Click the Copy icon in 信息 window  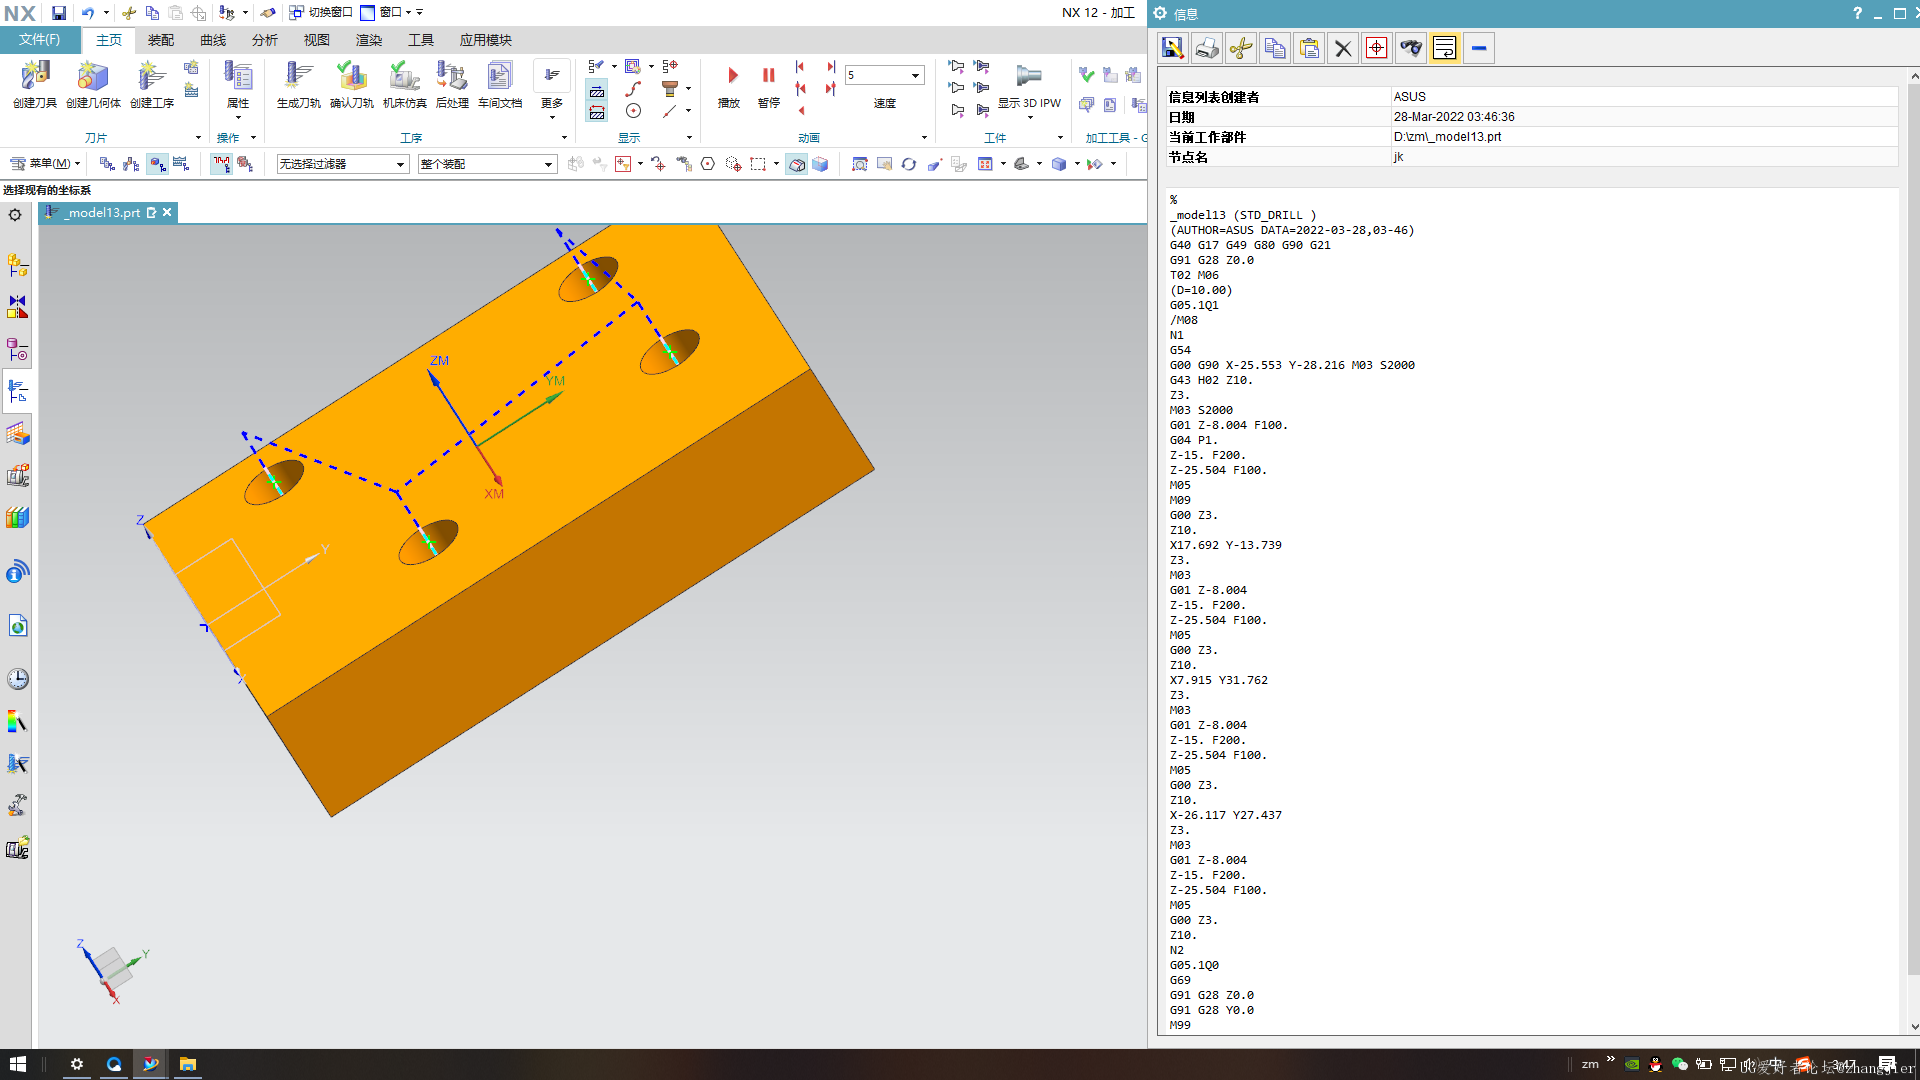(x=1275, y=48)
